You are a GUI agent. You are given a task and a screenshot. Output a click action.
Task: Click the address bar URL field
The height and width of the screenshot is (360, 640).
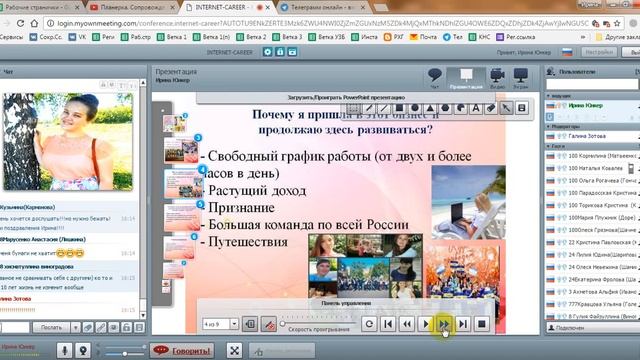point(322,23)
